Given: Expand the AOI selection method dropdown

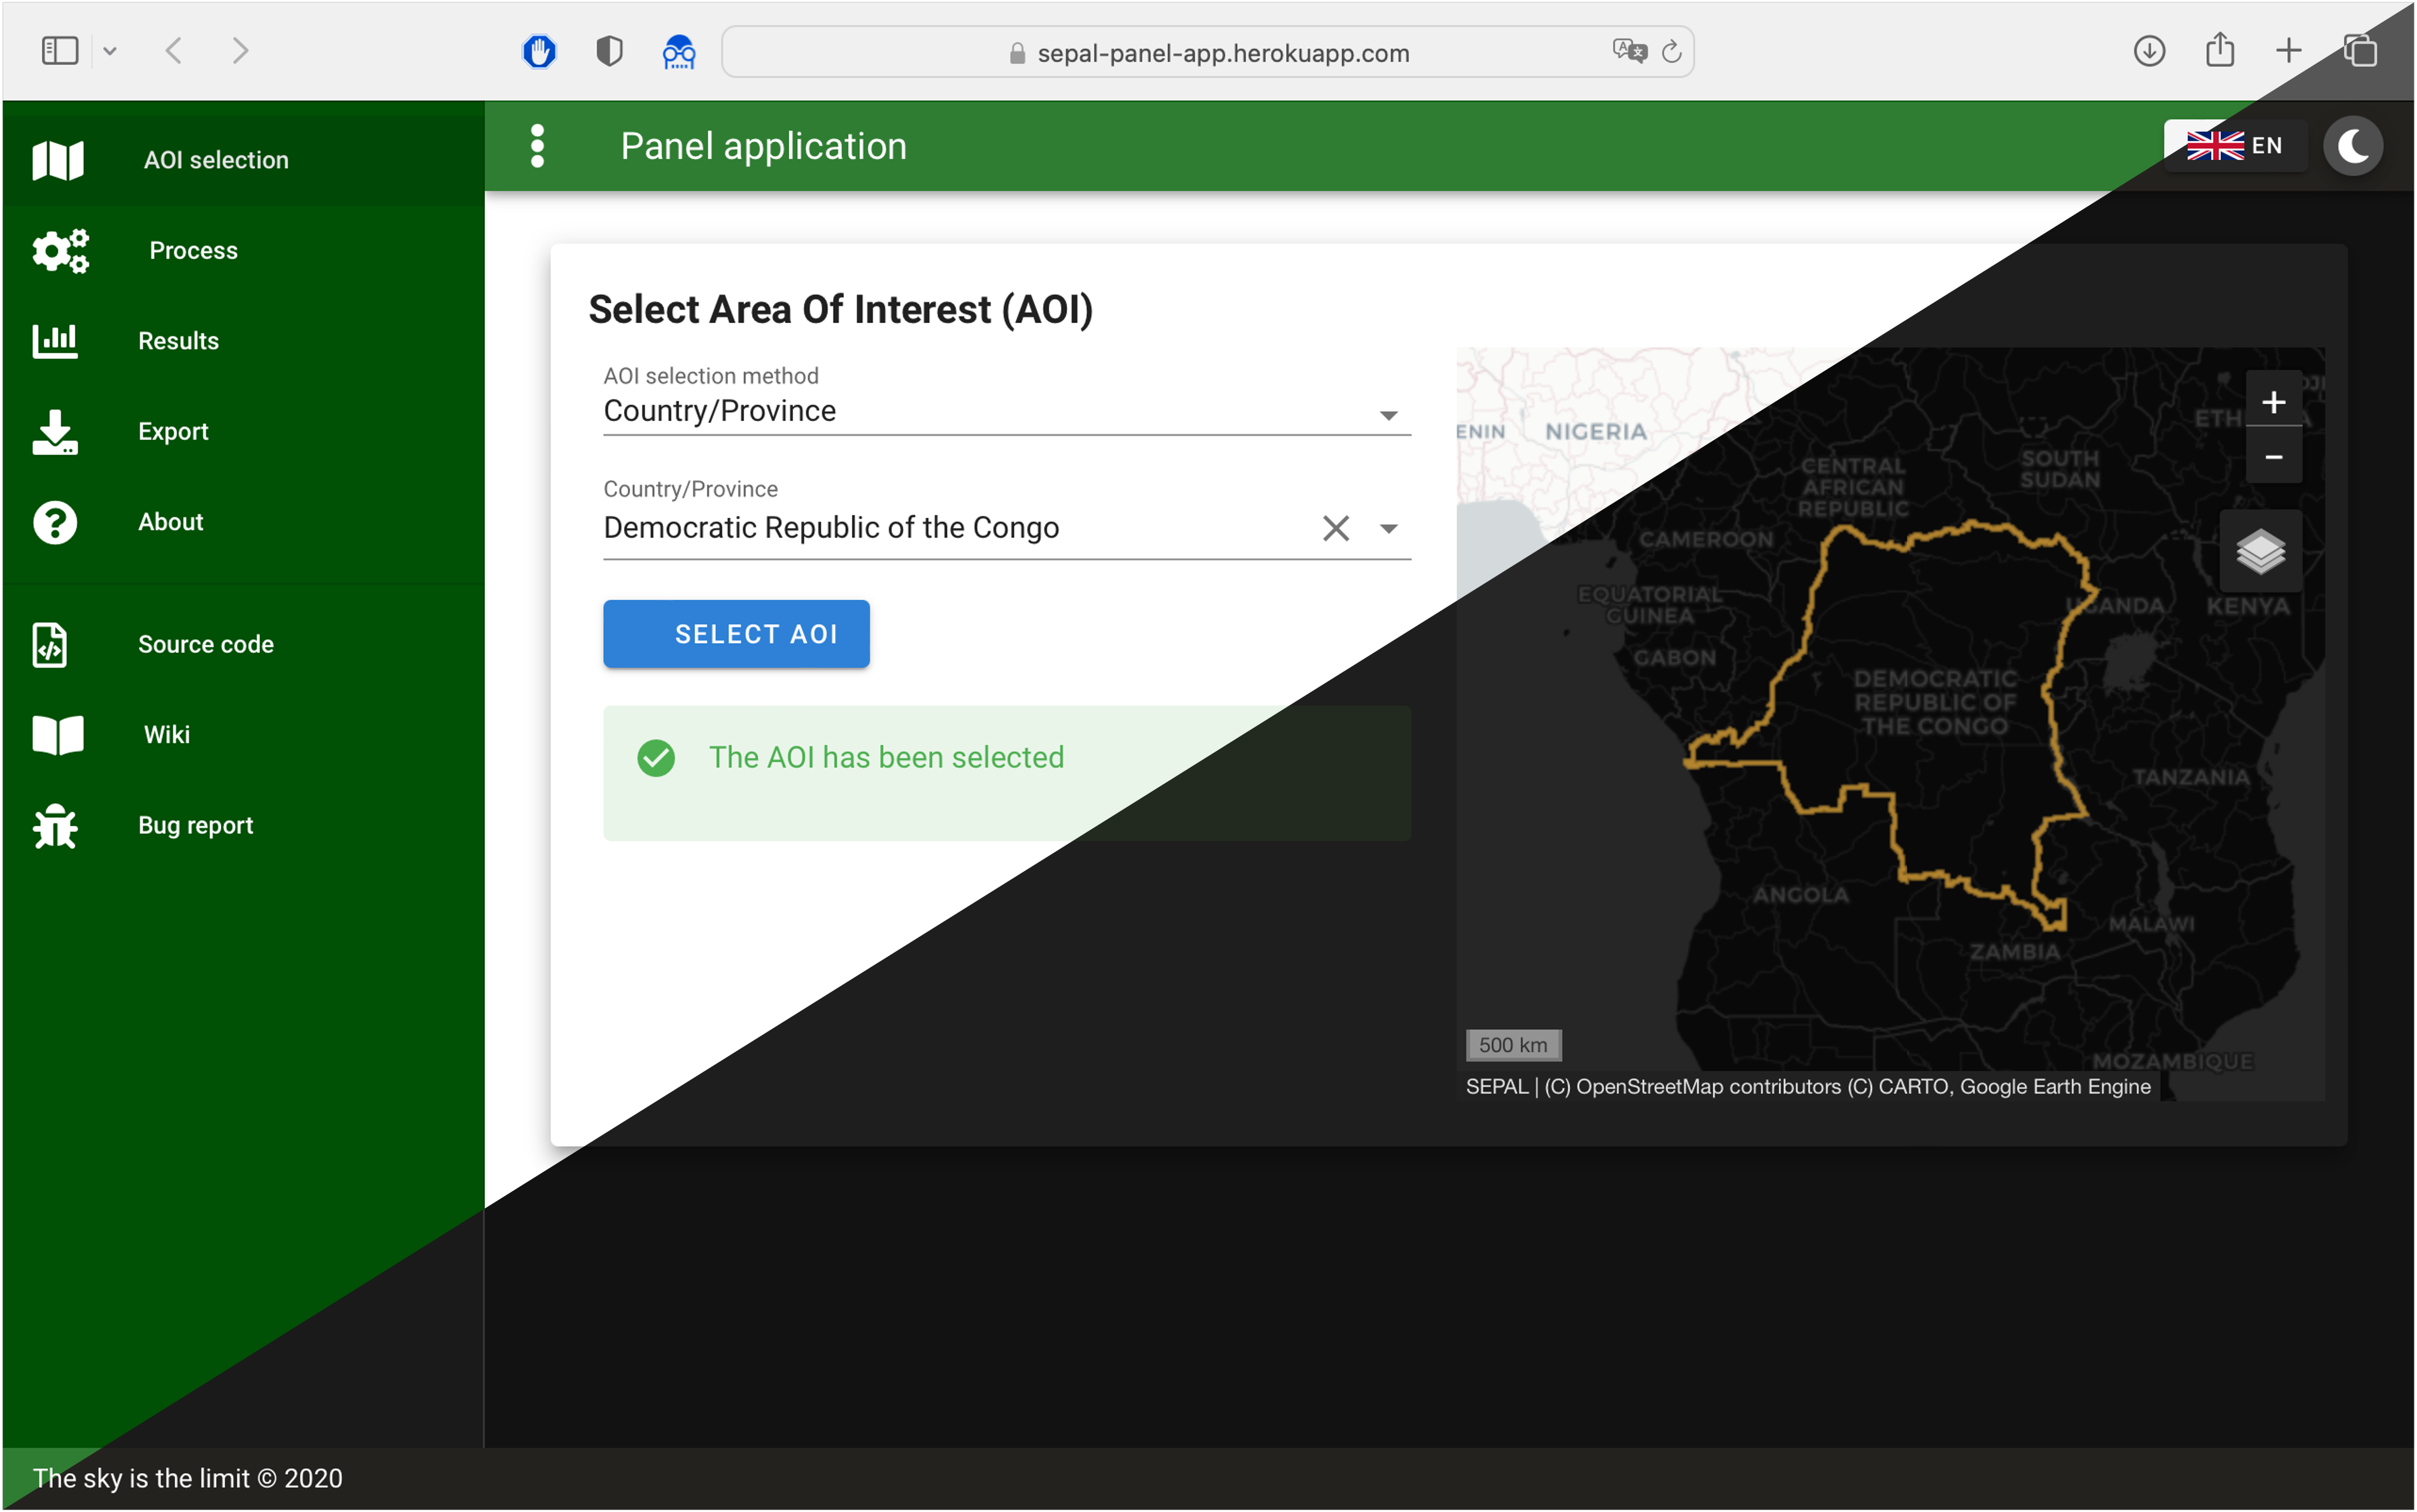Looking at the screenshot, I should pos(1388,414).
